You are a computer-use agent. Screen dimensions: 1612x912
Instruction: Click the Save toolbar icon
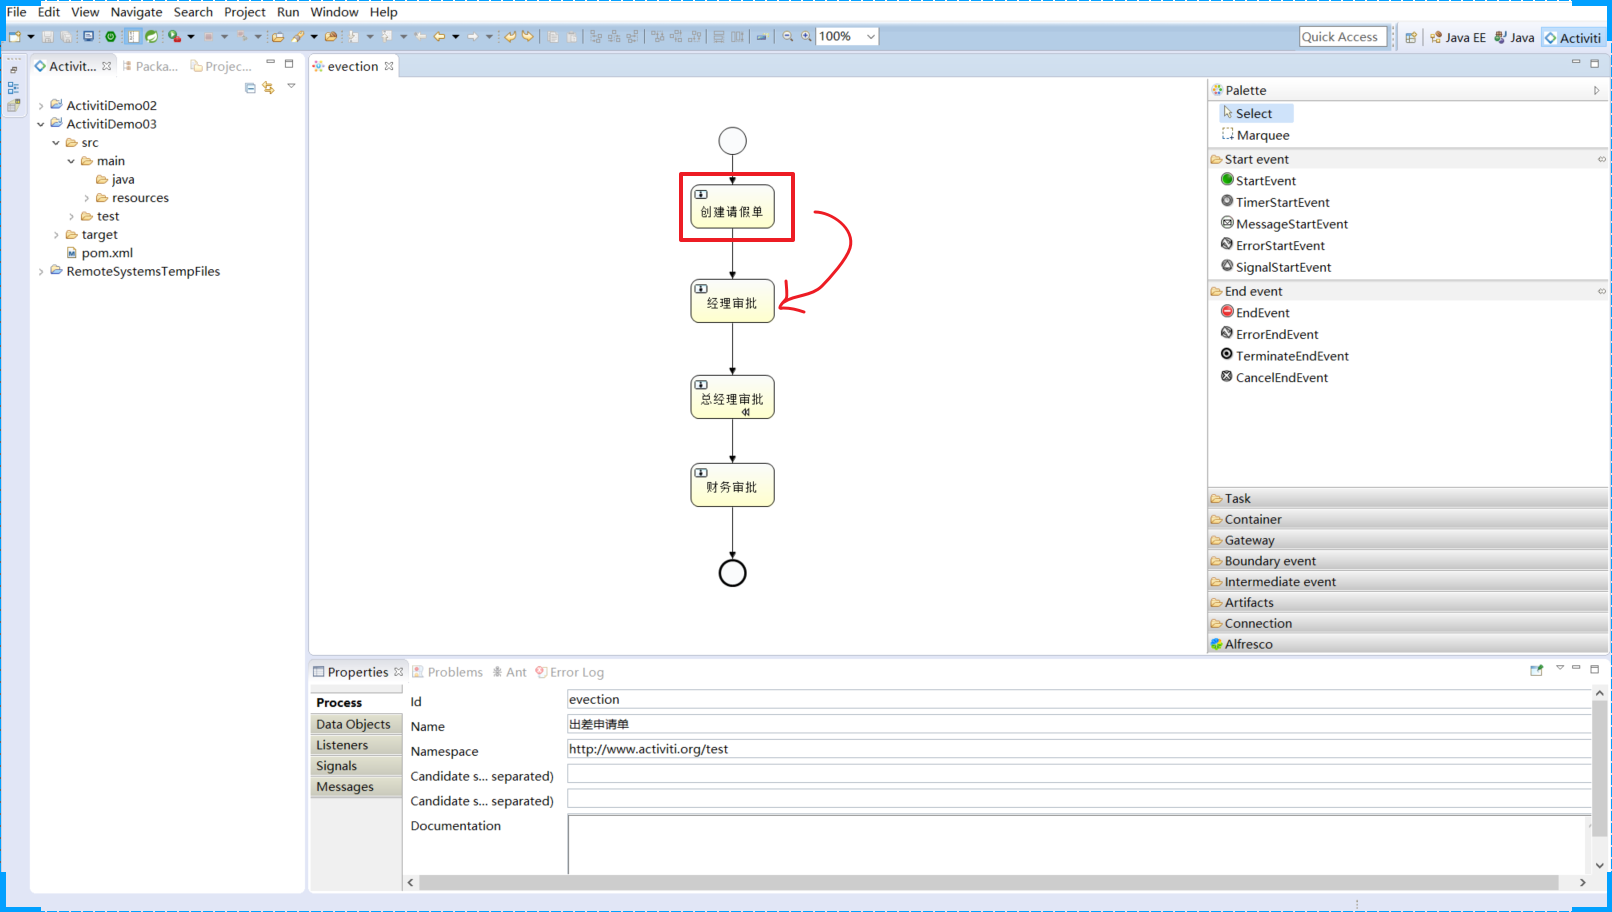pos(47,37)
